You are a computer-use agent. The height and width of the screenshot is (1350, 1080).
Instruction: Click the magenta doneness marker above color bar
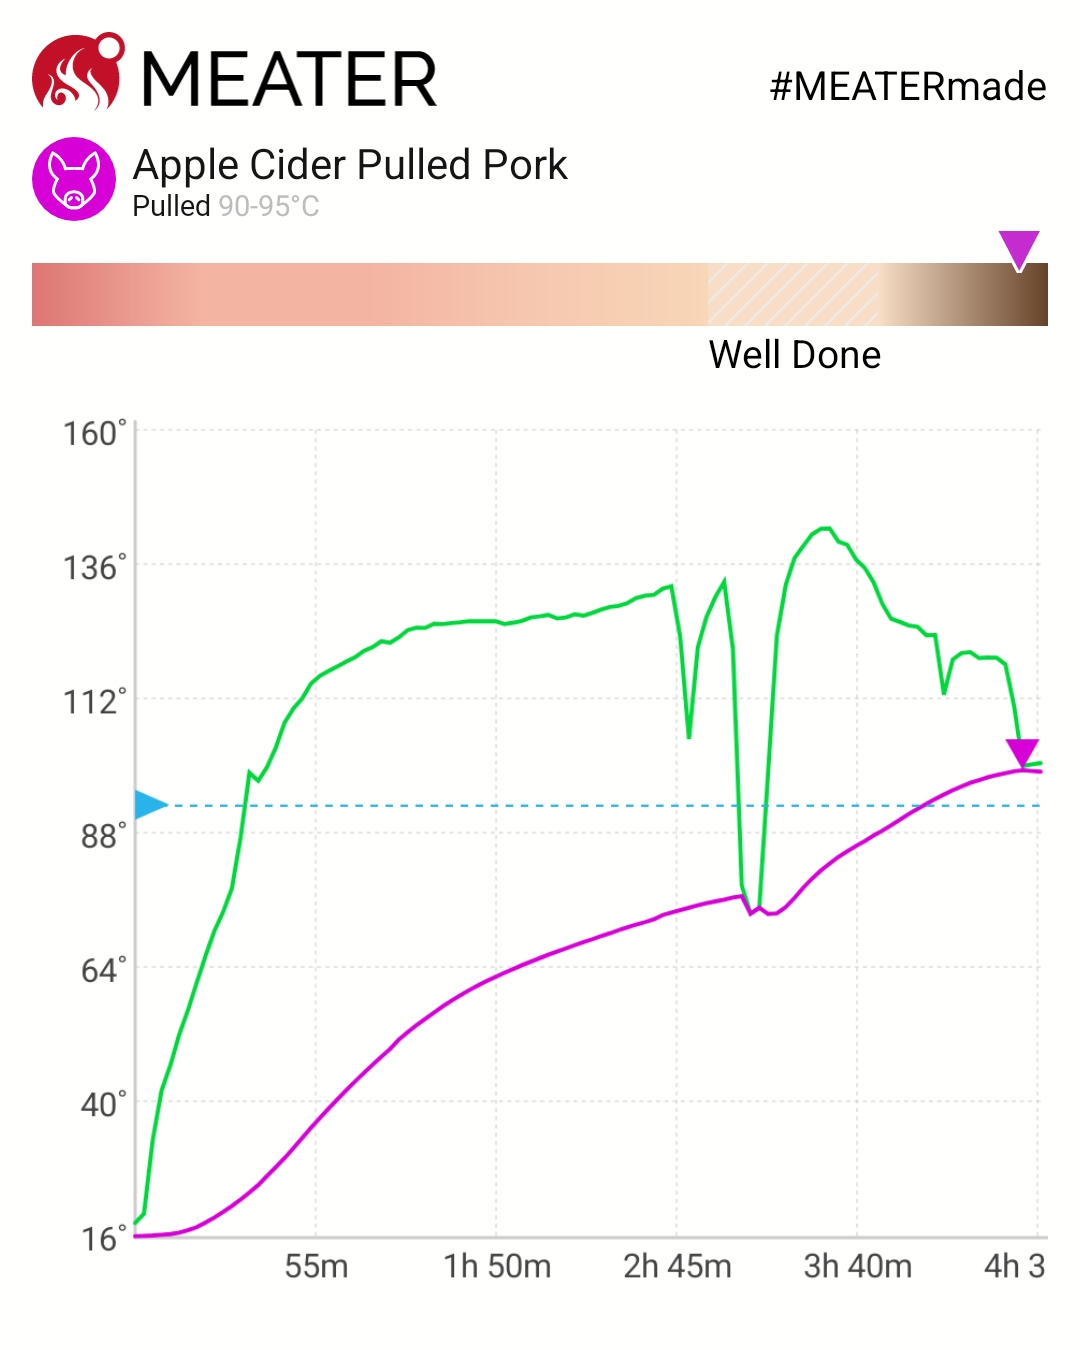click(x=1019, y=249)
